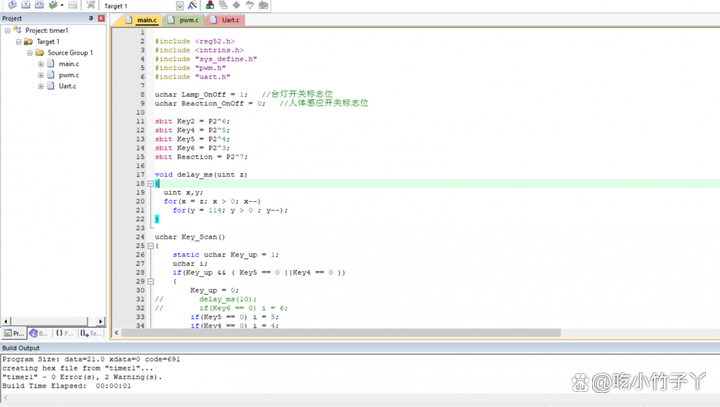Screen dimensions: 720x407
Task: Expand the main.c file node
Action: pos(41,64)
